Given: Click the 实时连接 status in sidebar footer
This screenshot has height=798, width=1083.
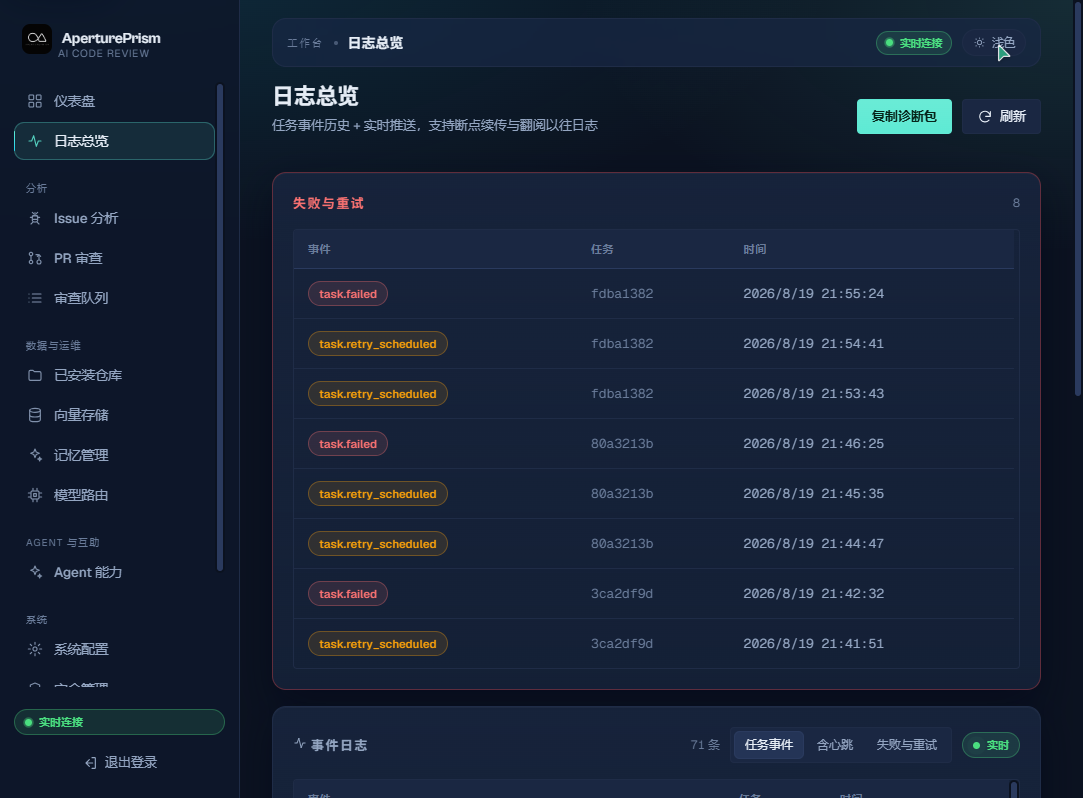Looking at the screenshot, I should click(119, 722).
